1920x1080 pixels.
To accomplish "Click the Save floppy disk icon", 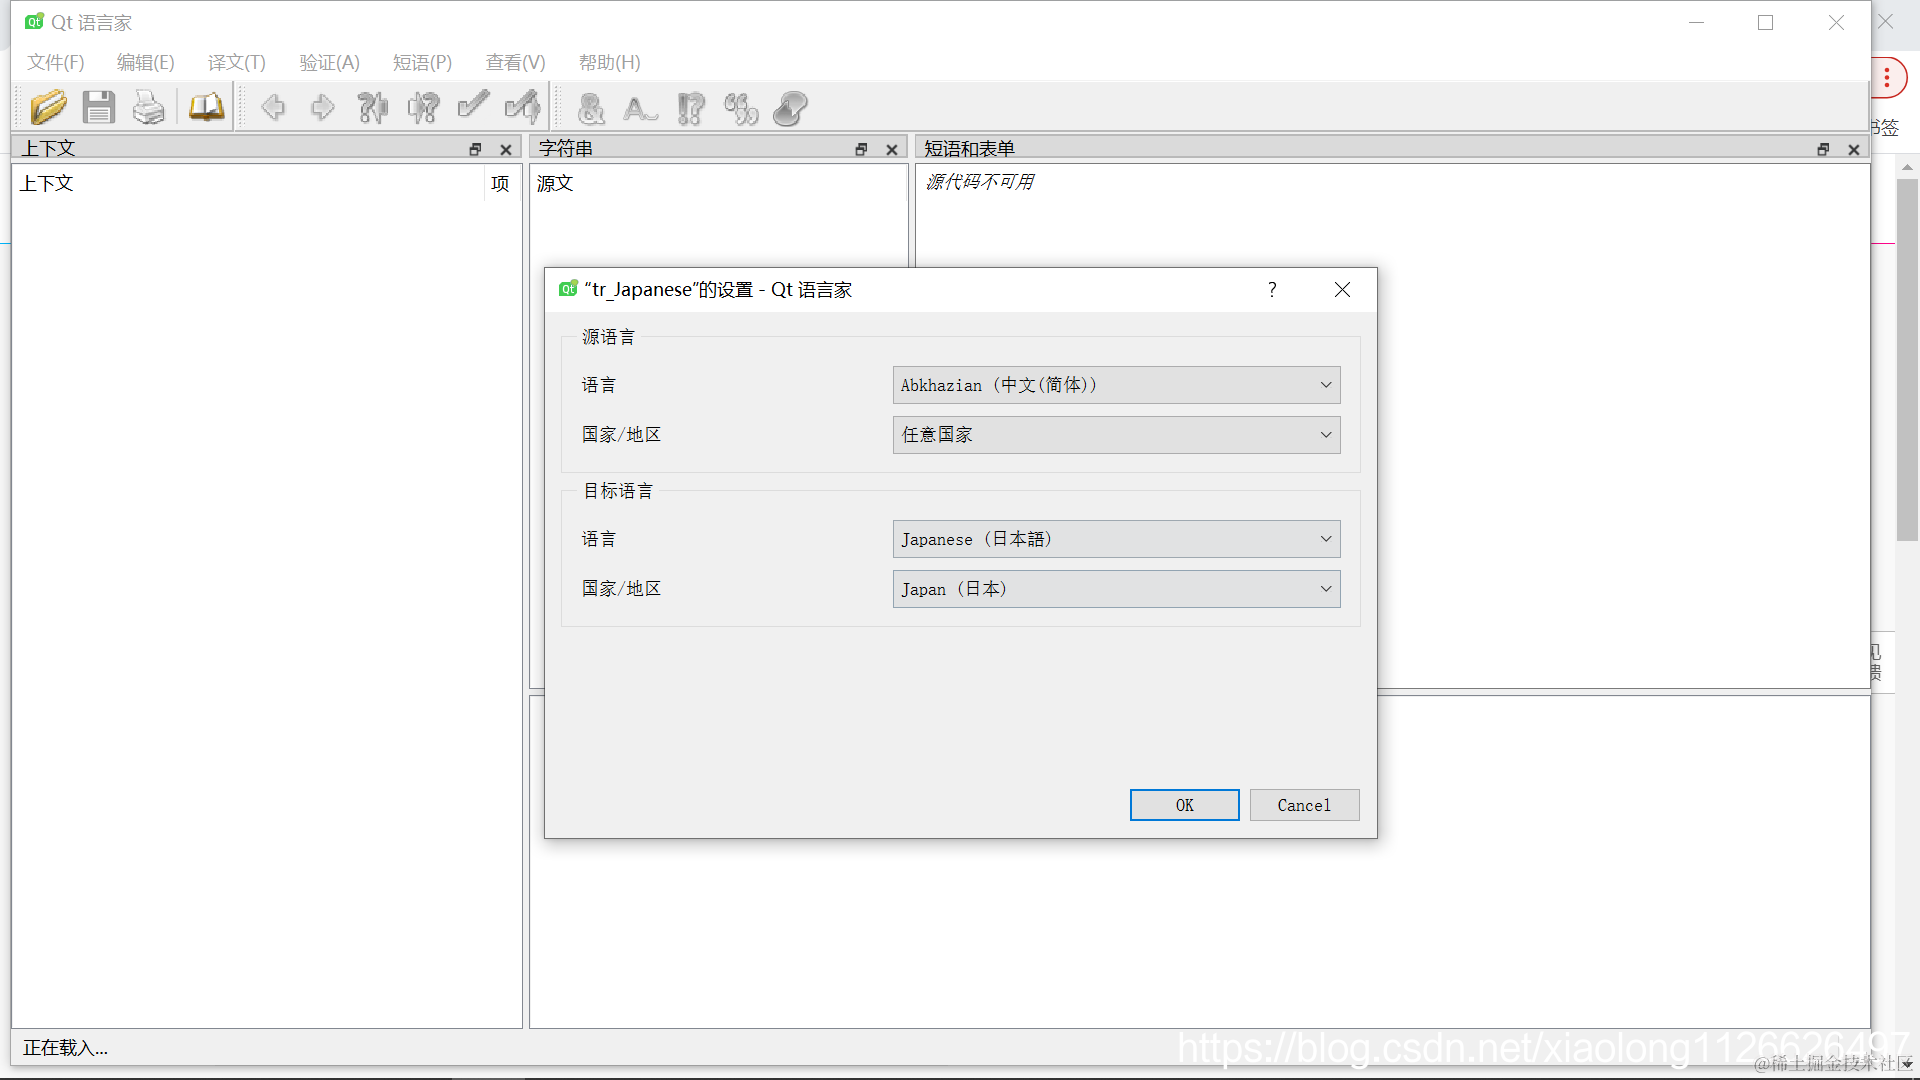I will (98, 107).
